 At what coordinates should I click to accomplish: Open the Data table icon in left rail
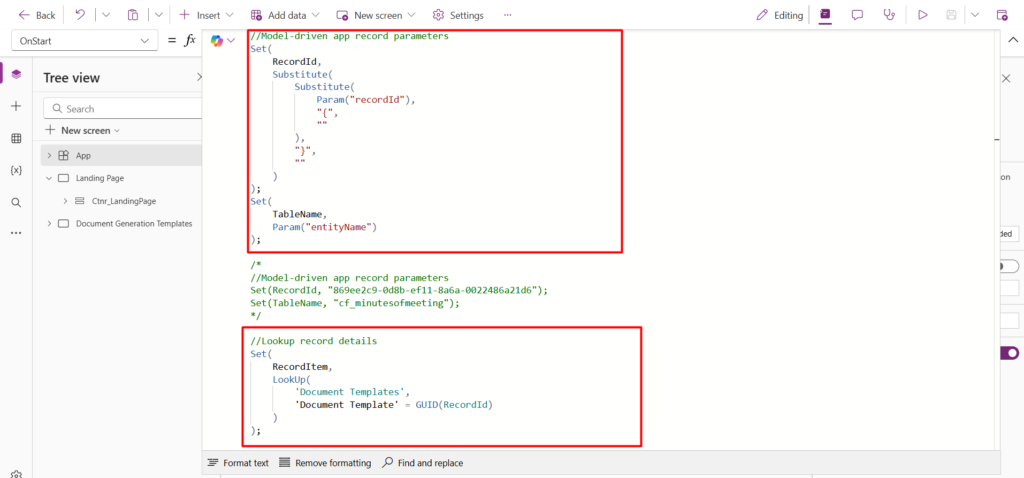click(x=16, y=138)
